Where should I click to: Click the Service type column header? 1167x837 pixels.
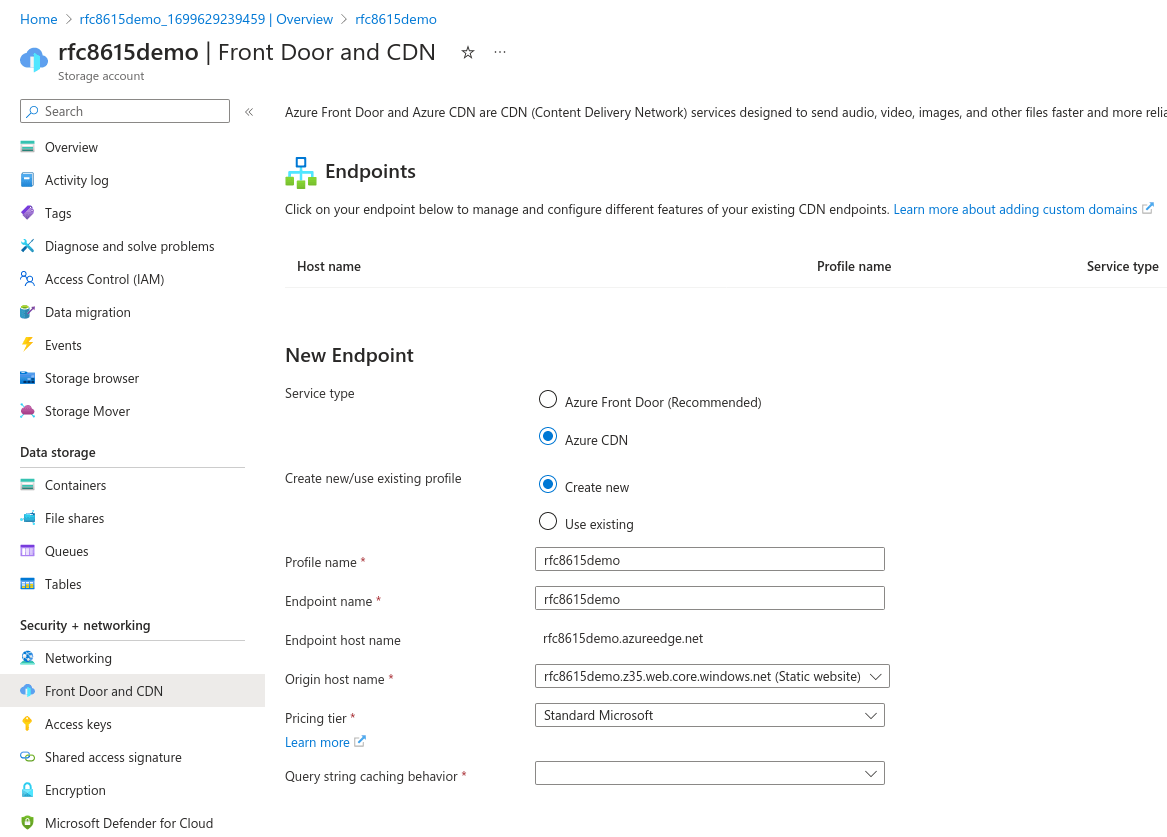(x=1122, y=266)
